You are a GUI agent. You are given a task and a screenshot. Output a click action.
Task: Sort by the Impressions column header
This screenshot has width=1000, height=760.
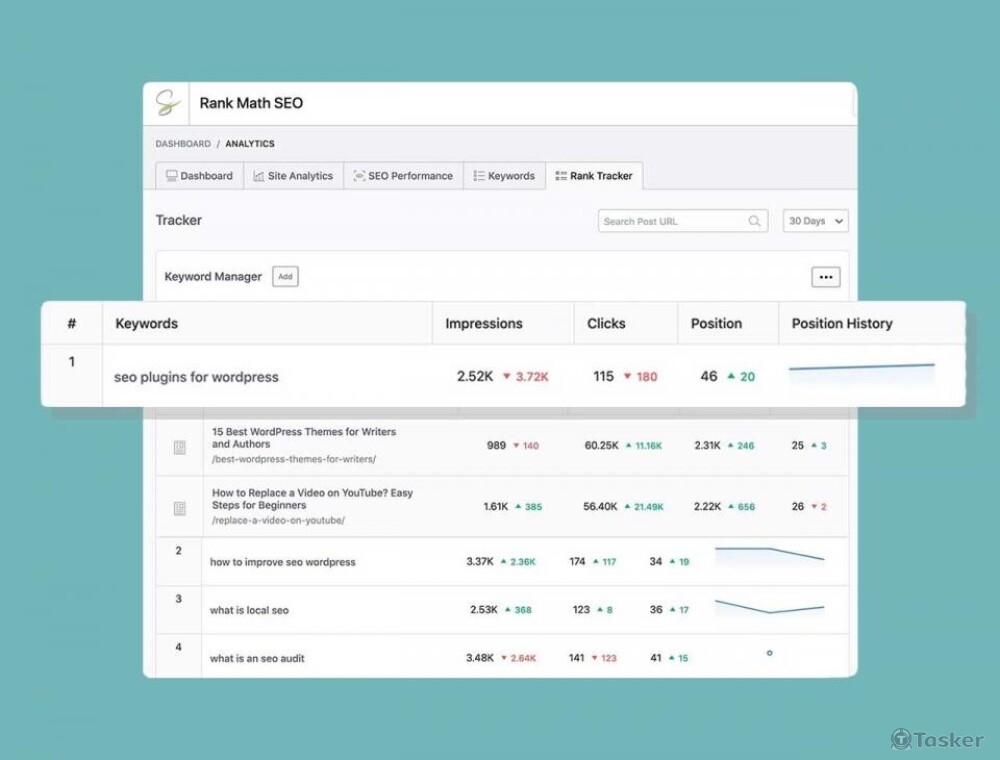coord(484,324)
